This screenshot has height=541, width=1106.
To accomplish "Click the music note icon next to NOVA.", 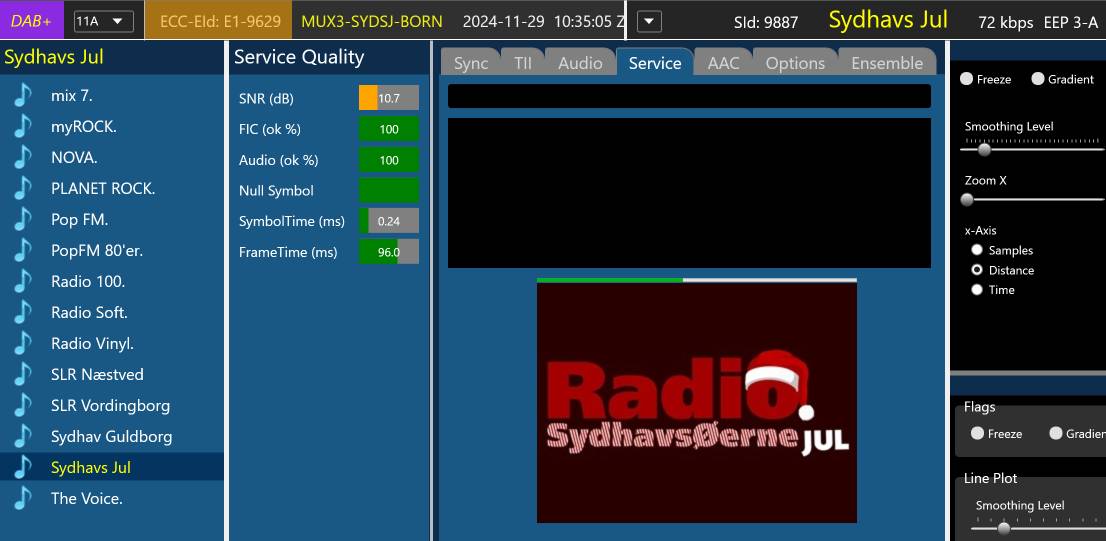I will tap(22, 157).
